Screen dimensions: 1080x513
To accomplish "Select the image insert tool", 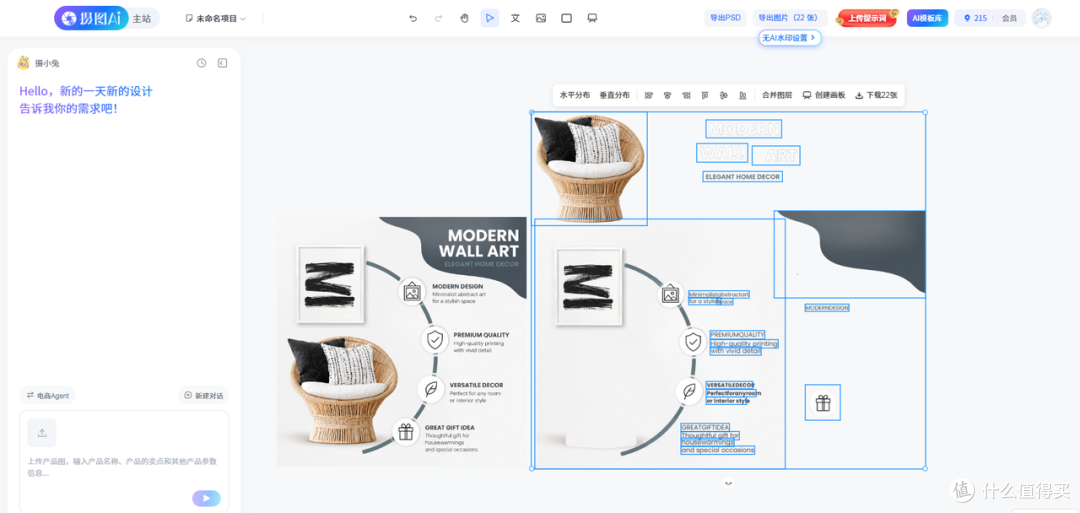I will pos(541,19).
